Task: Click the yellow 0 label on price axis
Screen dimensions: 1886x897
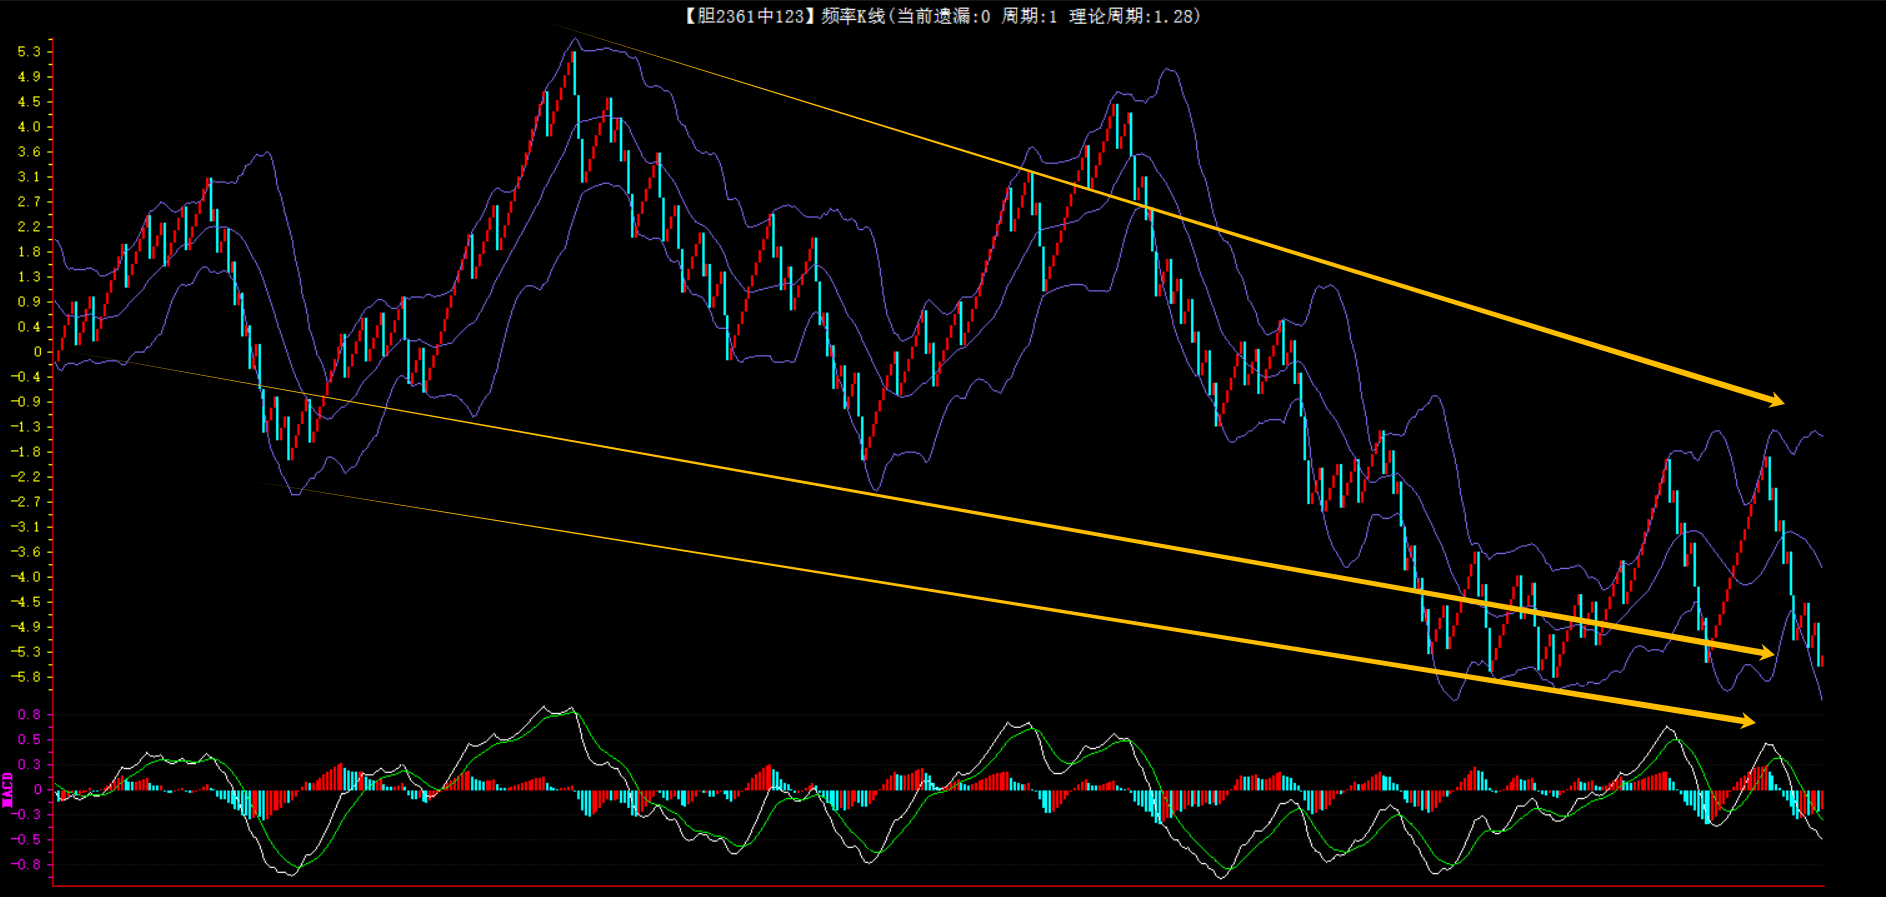Action: tap(38, 352)
